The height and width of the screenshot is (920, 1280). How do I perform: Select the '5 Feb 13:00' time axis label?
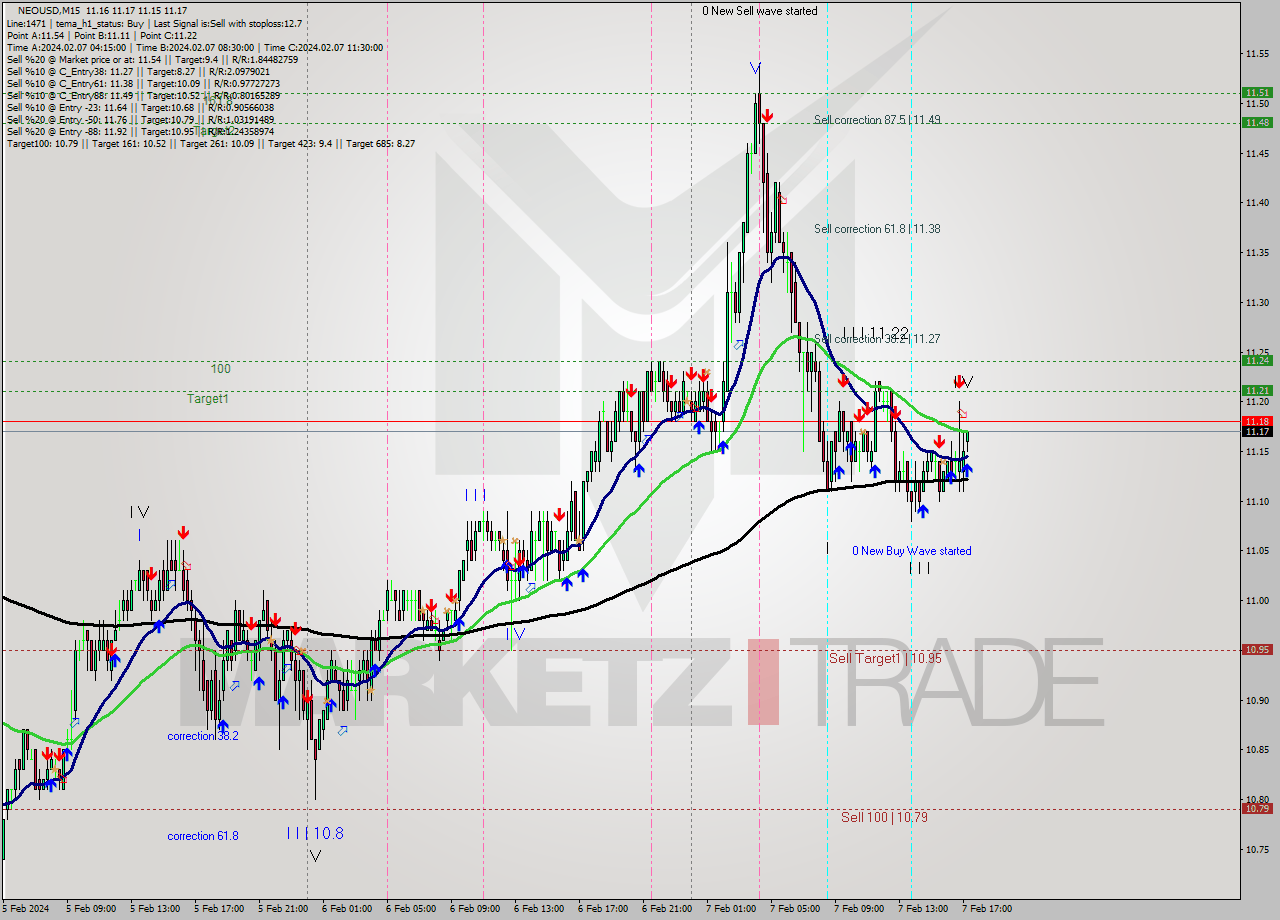(x=155, y=909)
